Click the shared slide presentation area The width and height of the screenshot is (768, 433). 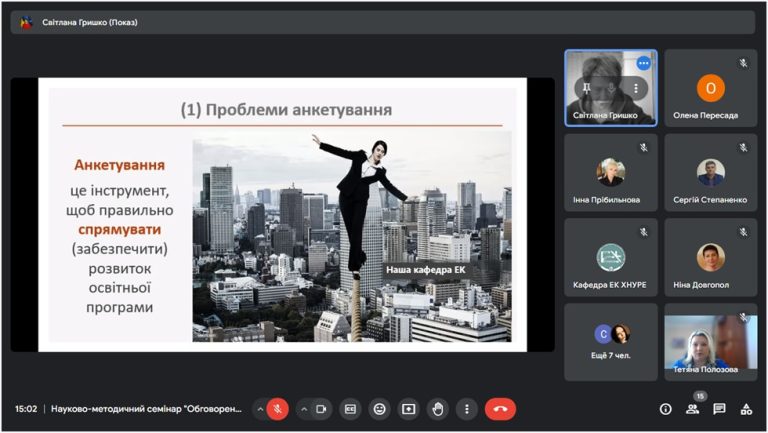283,215
